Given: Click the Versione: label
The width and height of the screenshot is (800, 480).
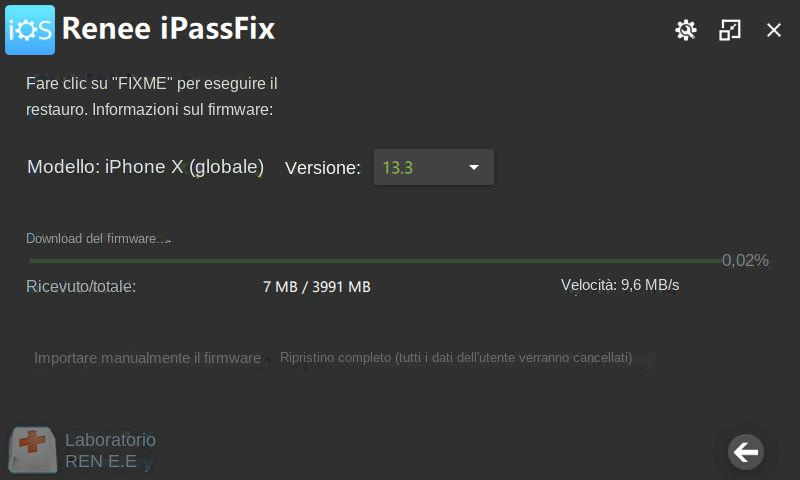Looking at the screenshot, I should [x=322, y=168].
